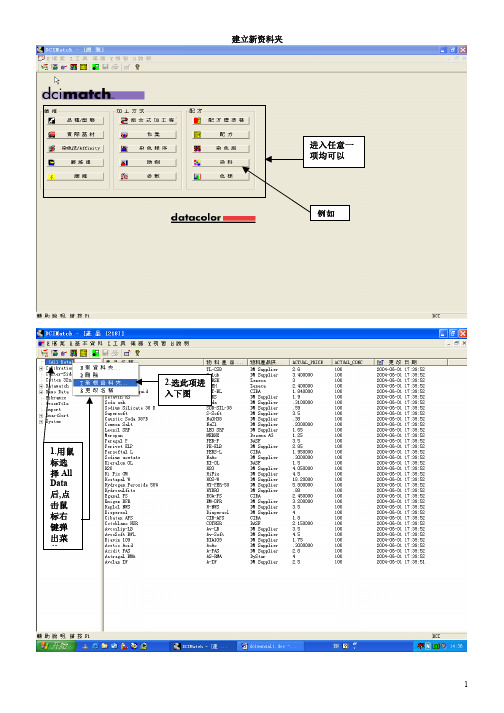Open the 染色組 button in the 配方 group
The height and width of the screenshot is (713, 504).
[x=221, y=148]
